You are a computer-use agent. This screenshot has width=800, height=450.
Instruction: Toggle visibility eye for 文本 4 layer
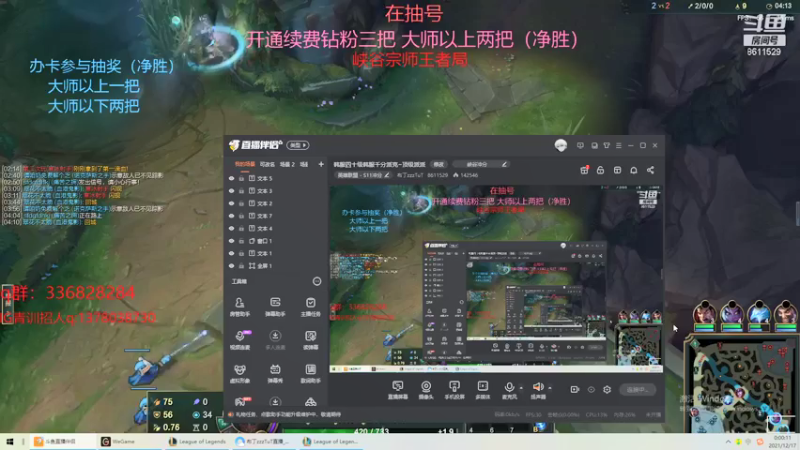tap(232, 229)
